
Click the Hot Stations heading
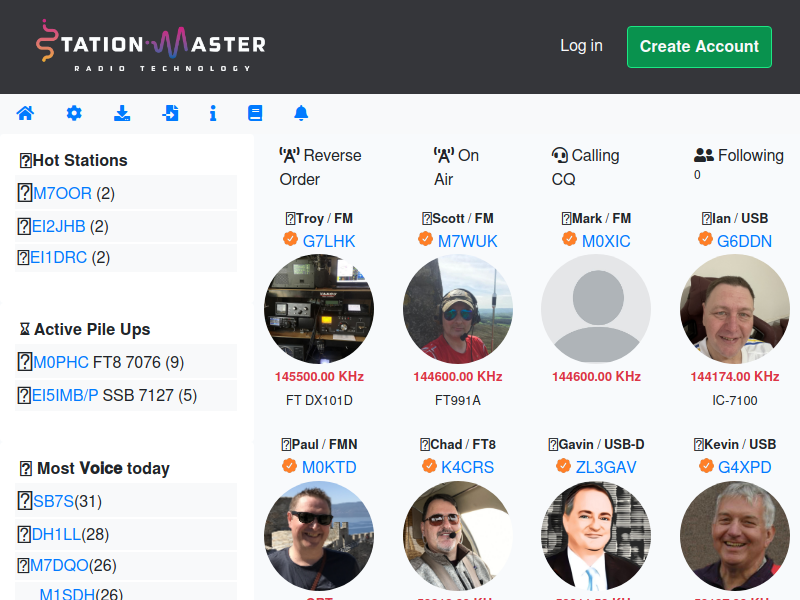coord(73,160)
